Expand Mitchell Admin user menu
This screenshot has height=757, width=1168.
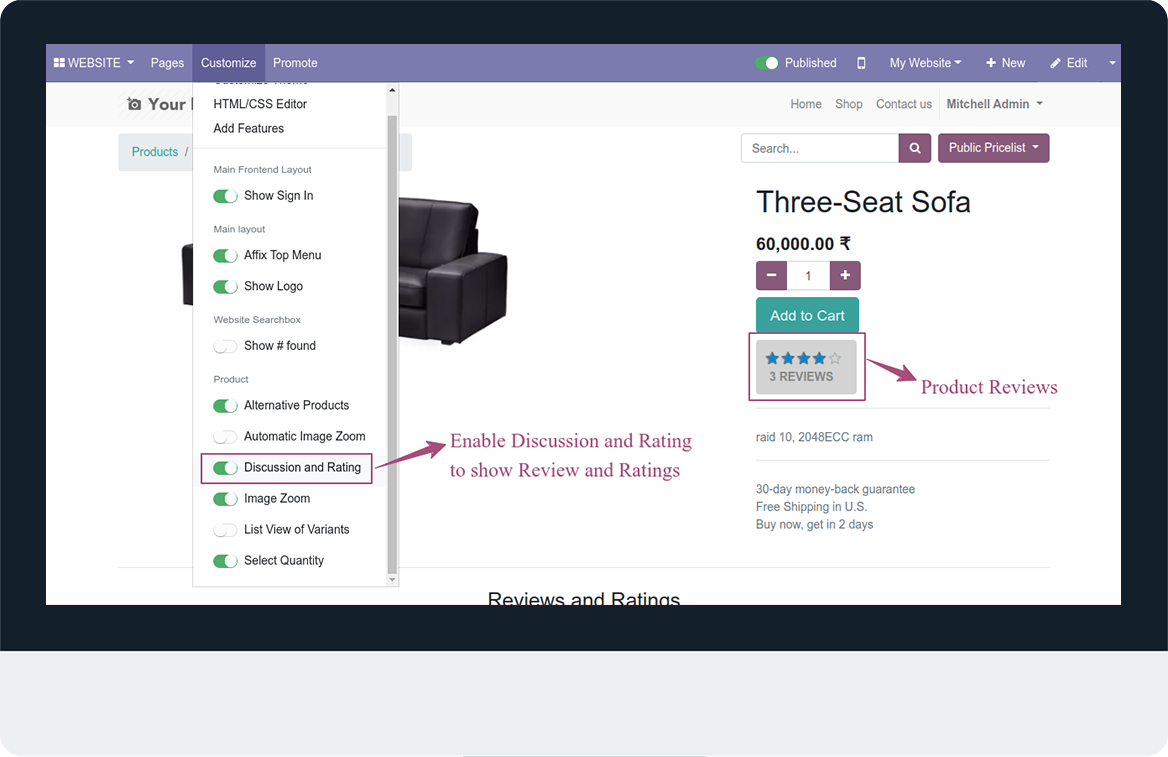pyautogui.click(x=994, y=104)
